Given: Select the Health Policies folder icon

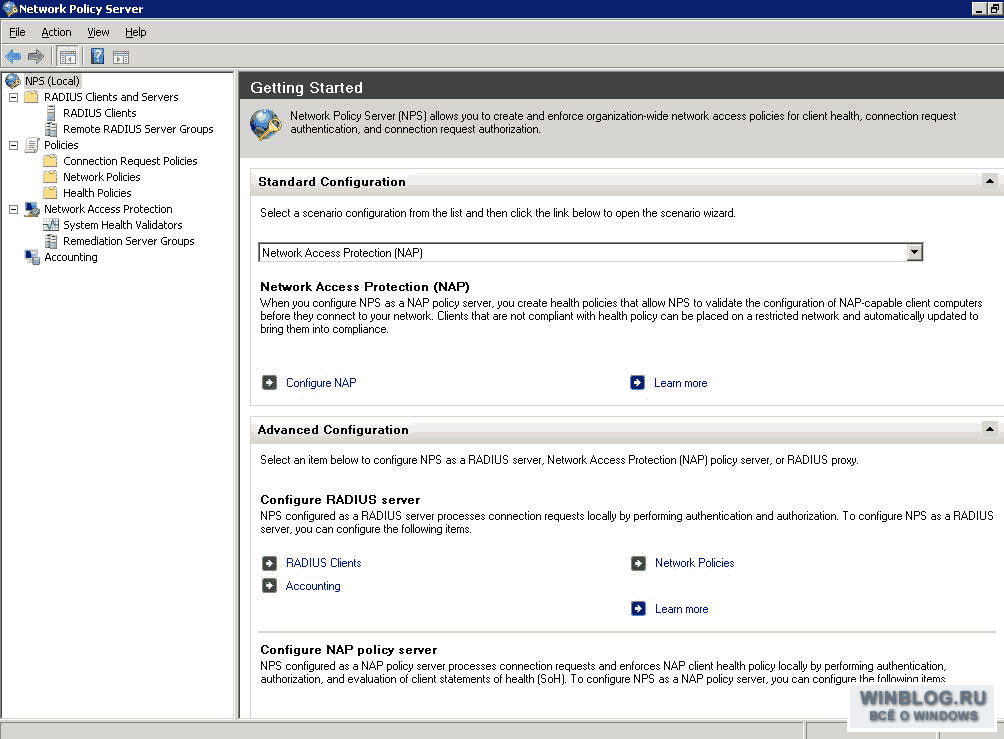Looking at the screenshot, I should (51, 193).
